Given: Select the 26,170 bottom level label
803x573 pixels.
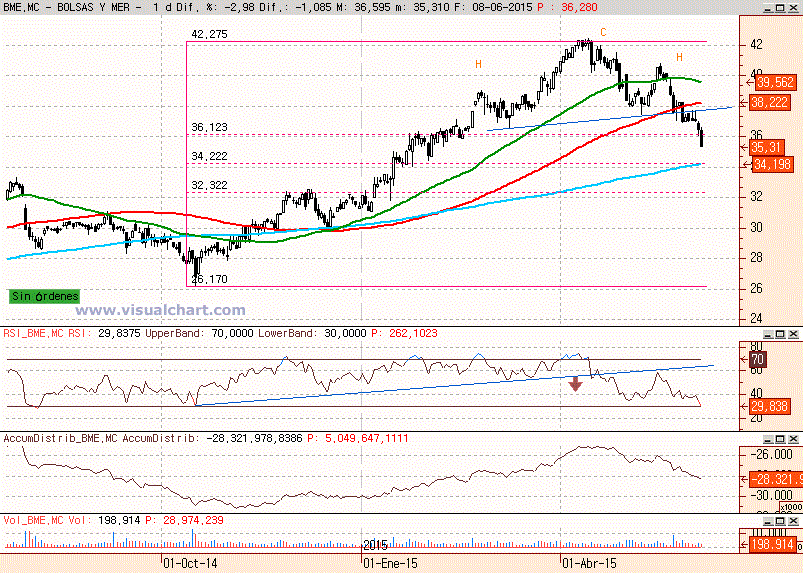Looking at the screenshot, I should [x=209, y=279].
